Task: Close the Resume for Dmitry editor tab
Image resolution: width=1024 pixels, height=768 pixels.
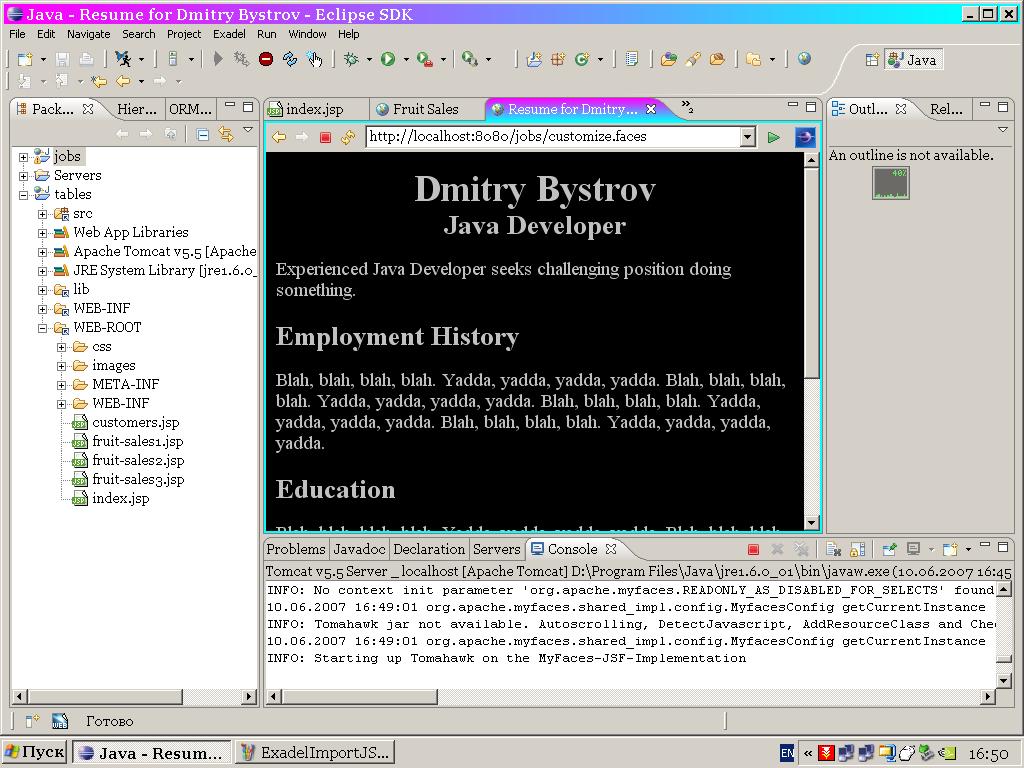Action: pyautogui.click(x=651, y=109)
